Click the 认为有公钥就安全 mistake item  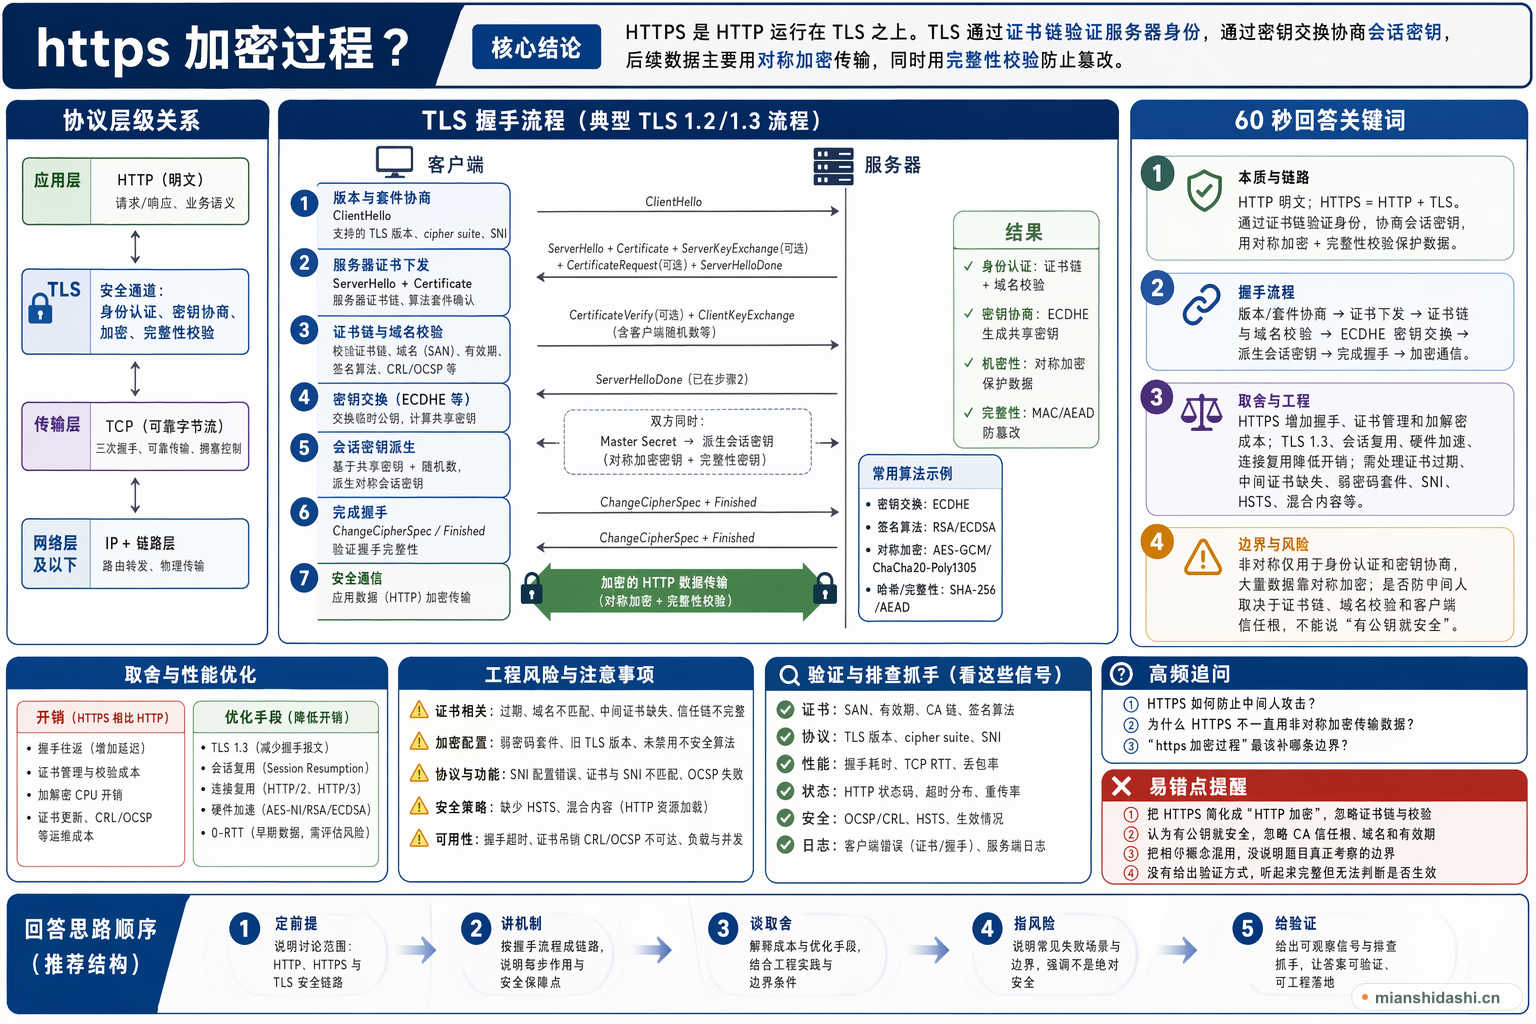tap(1290, 834)
